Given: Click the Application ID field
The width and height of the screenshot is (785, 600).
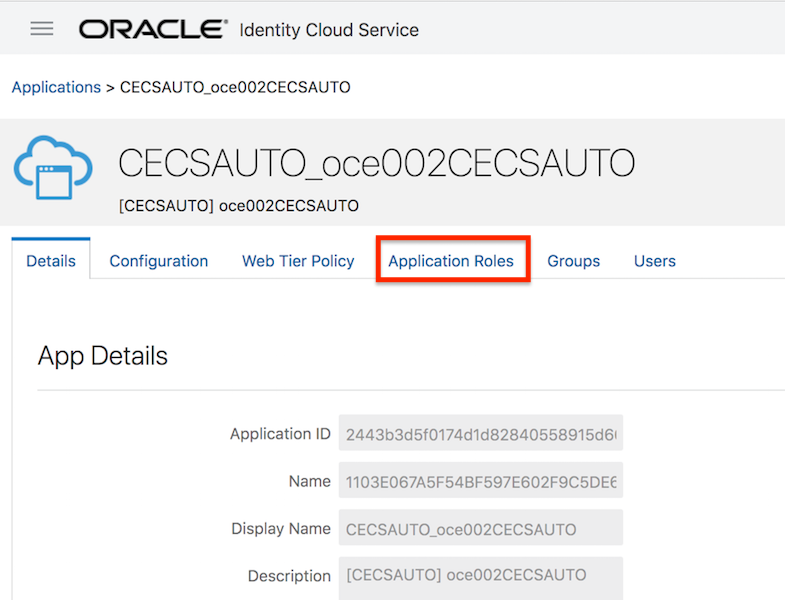Looking at the screenshot, I should (480, 434).
